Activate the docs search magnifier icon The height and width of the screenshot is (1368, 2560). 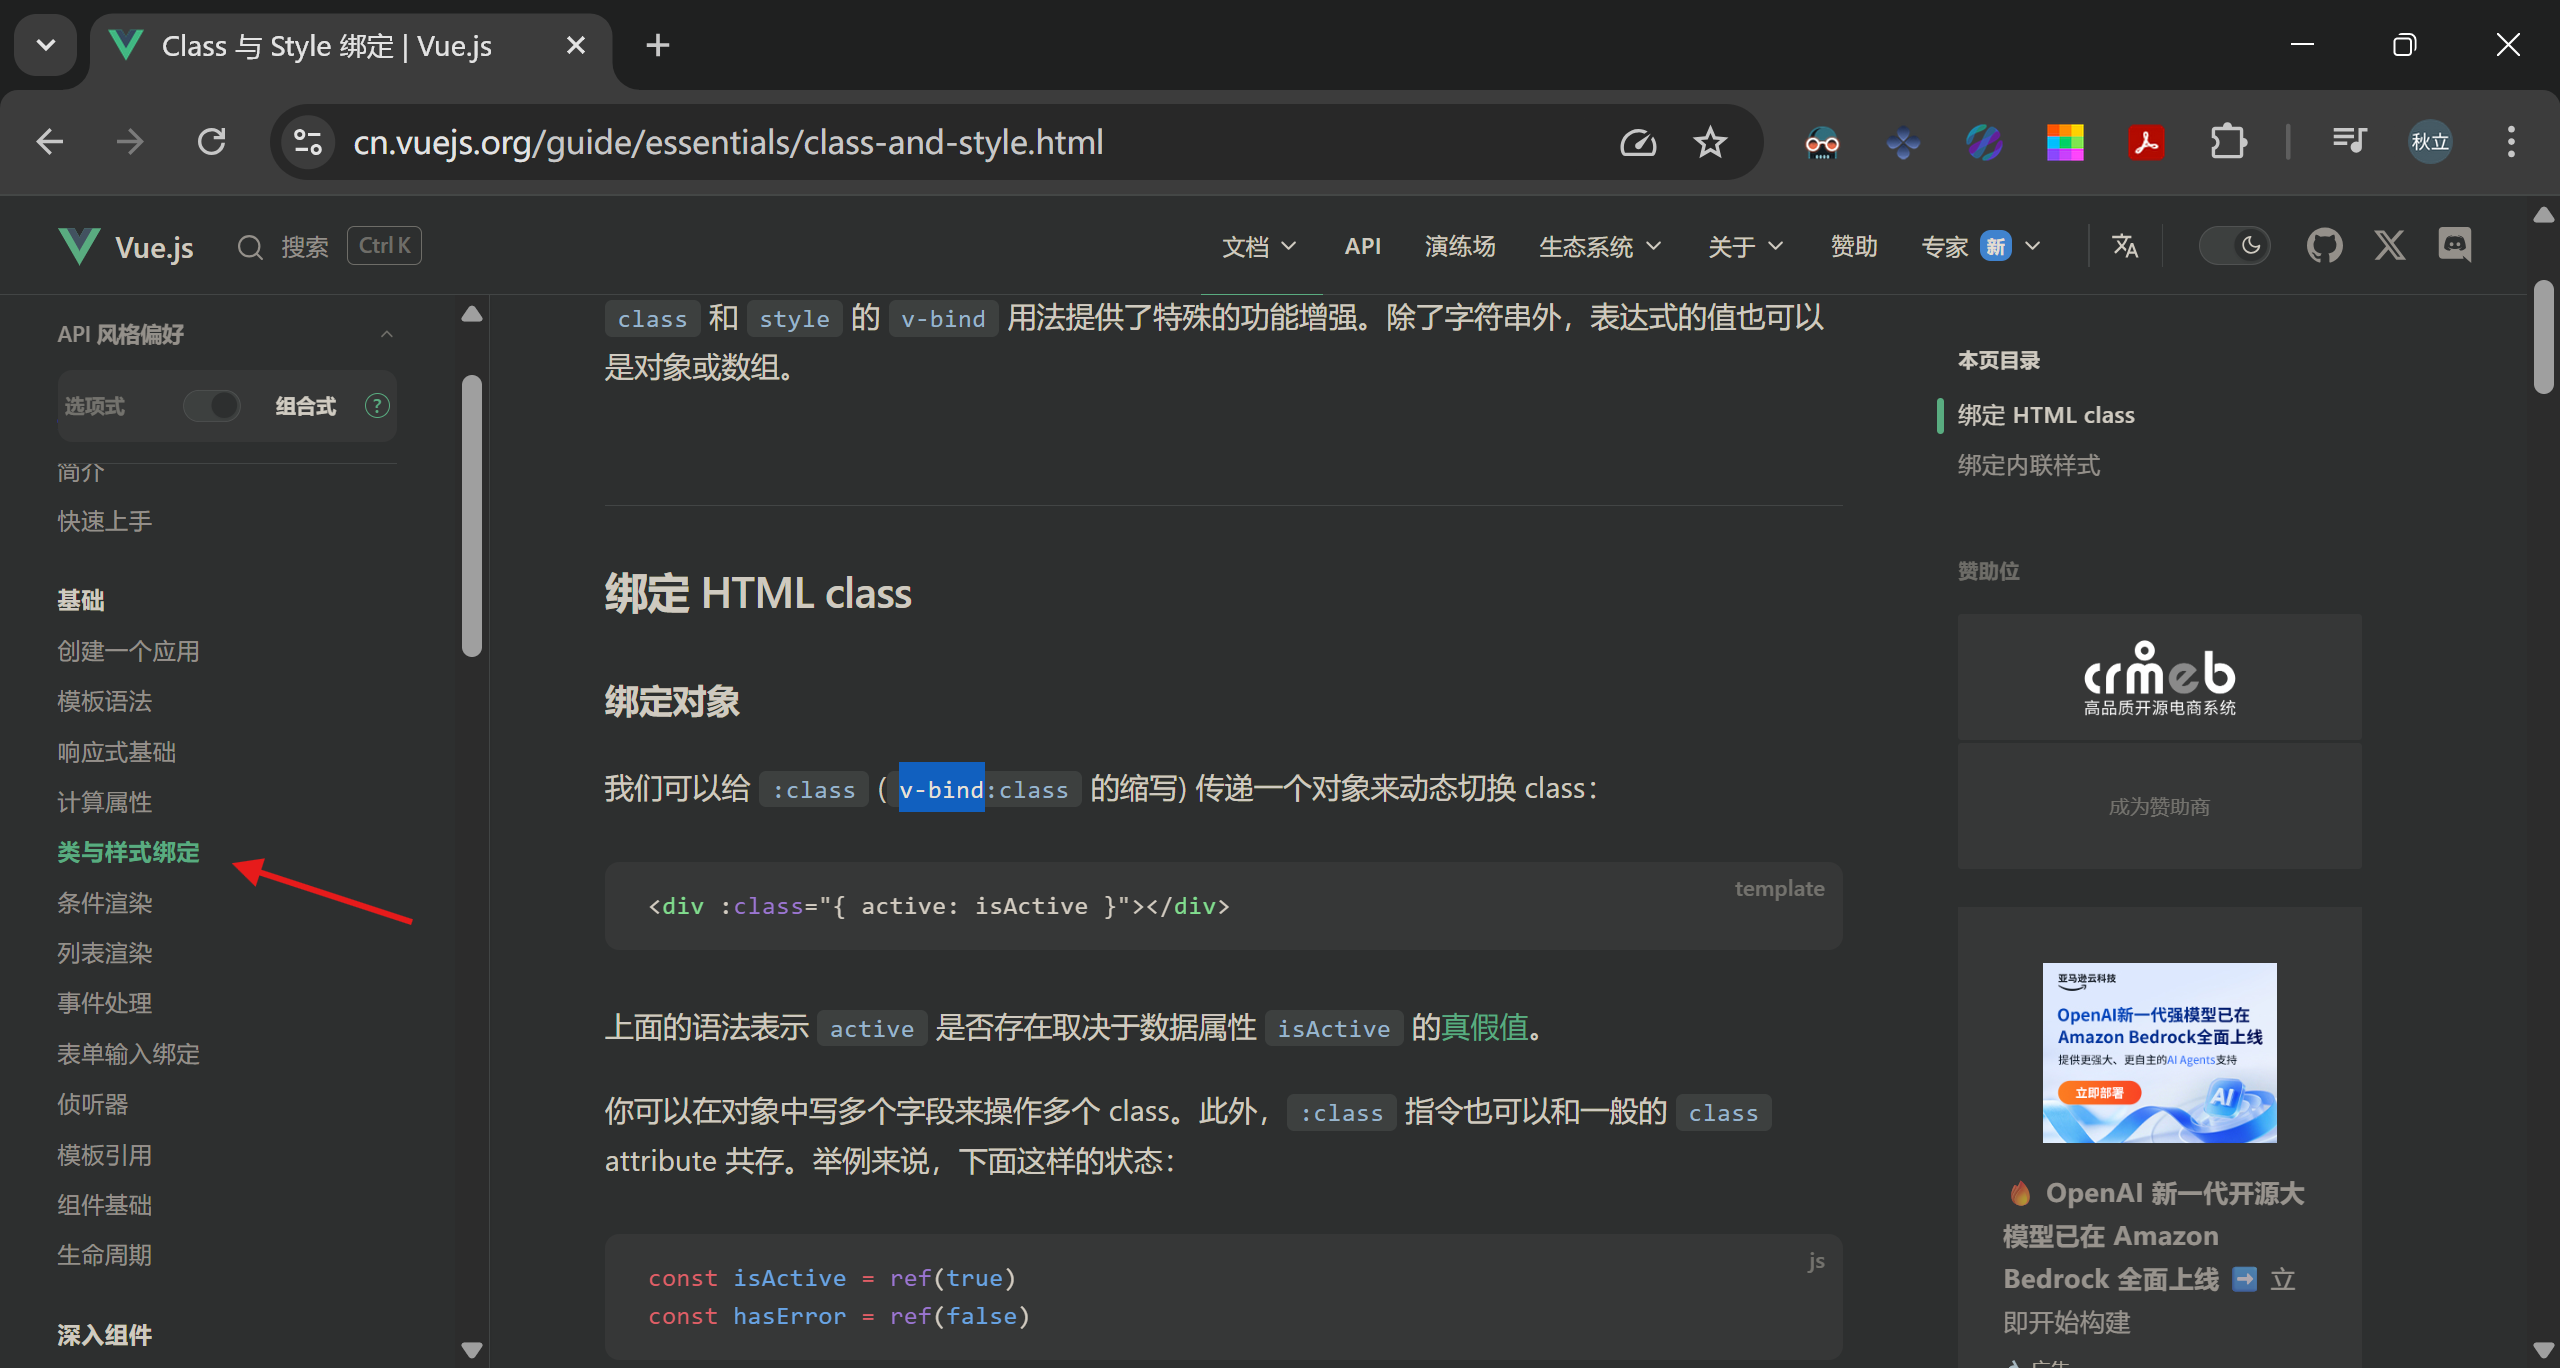(x=250, y=246)
